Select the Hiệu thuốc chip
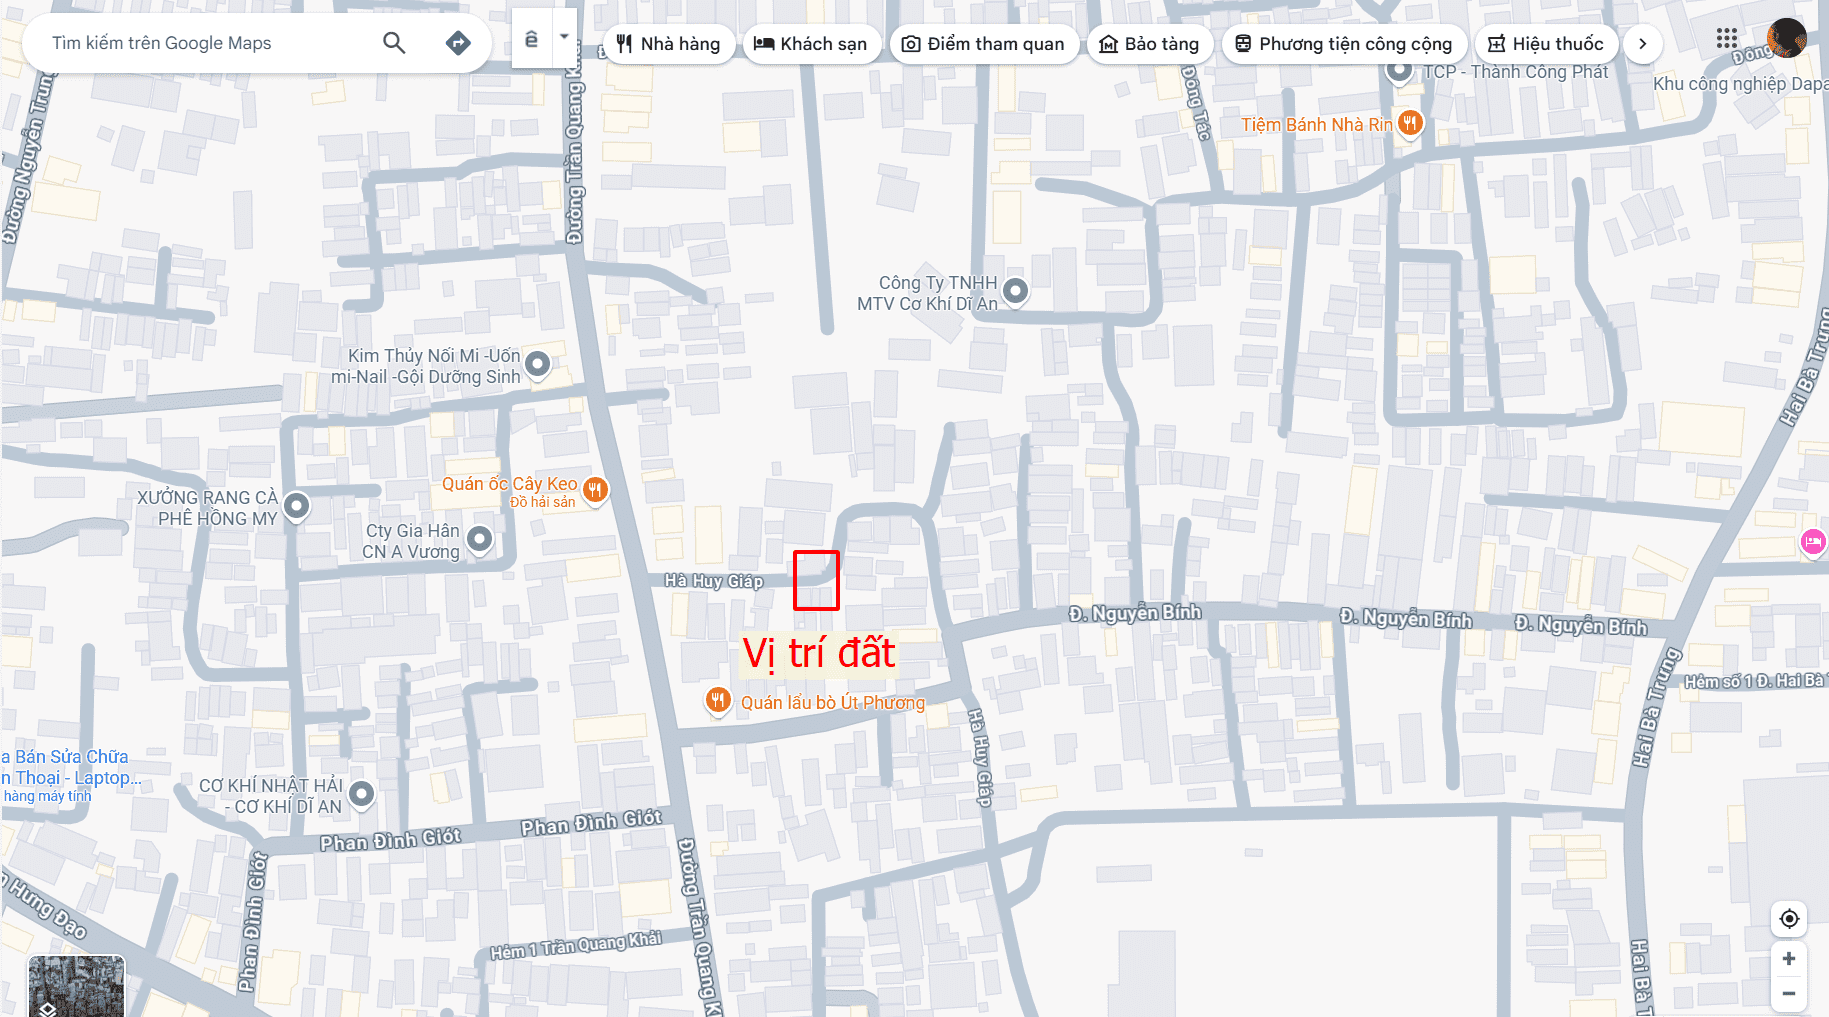1829x1017 pixels. pos(1546,44)
